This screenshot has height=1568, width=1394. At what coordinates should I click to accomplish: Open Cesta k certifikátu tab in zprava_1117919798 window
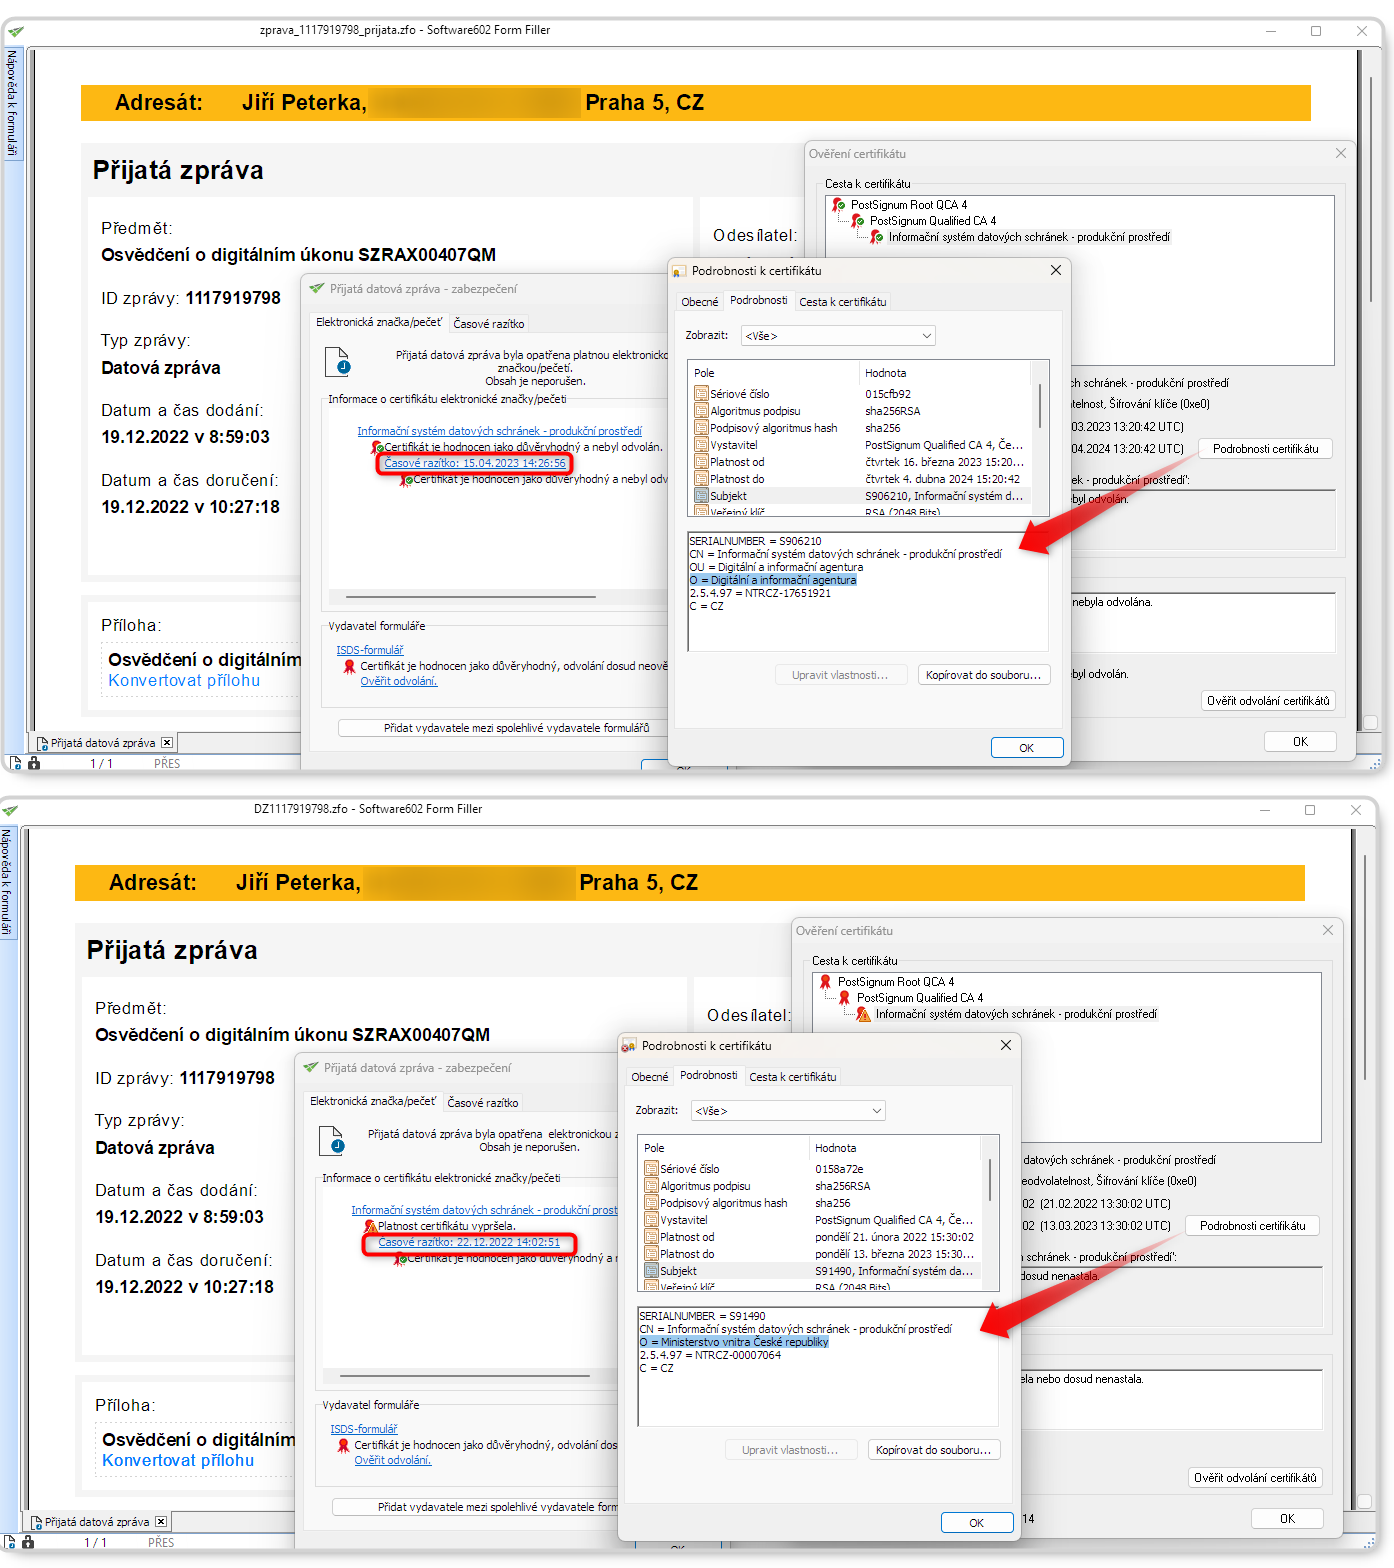(x=843, y=302)
